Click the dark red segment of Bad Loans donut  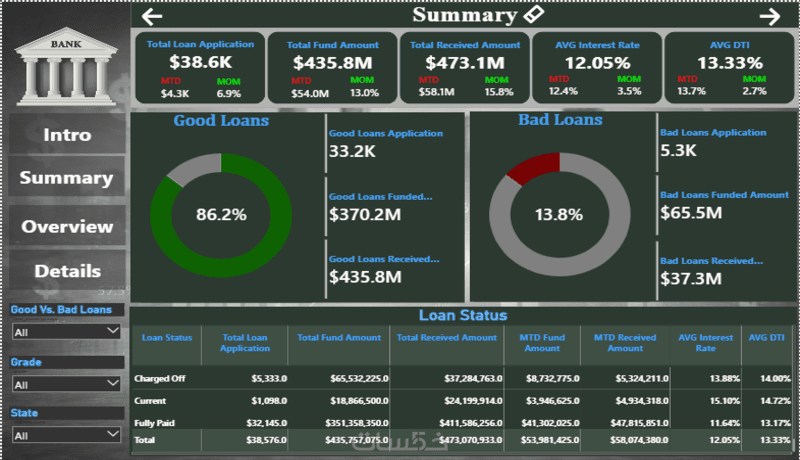tap(536, 166)
